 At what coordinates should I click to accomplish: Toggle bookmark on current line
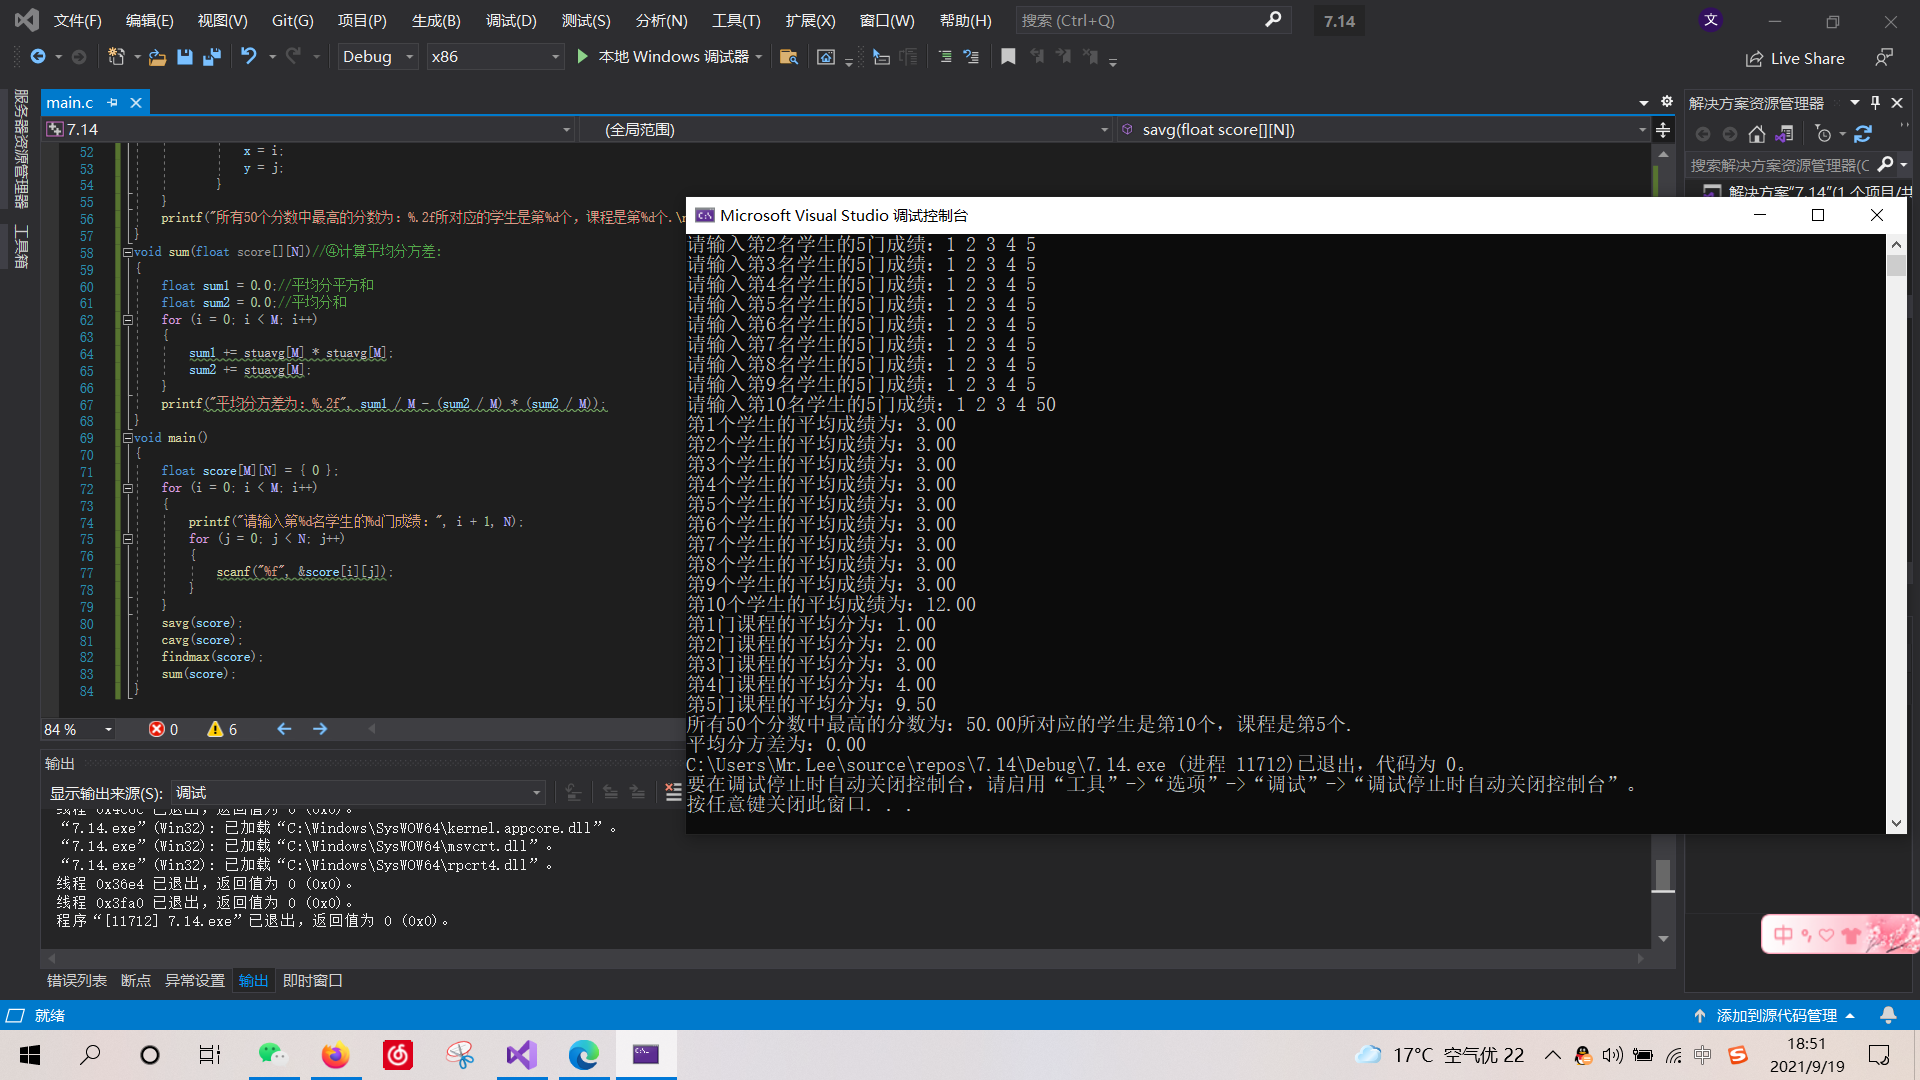pos(1008,57)
